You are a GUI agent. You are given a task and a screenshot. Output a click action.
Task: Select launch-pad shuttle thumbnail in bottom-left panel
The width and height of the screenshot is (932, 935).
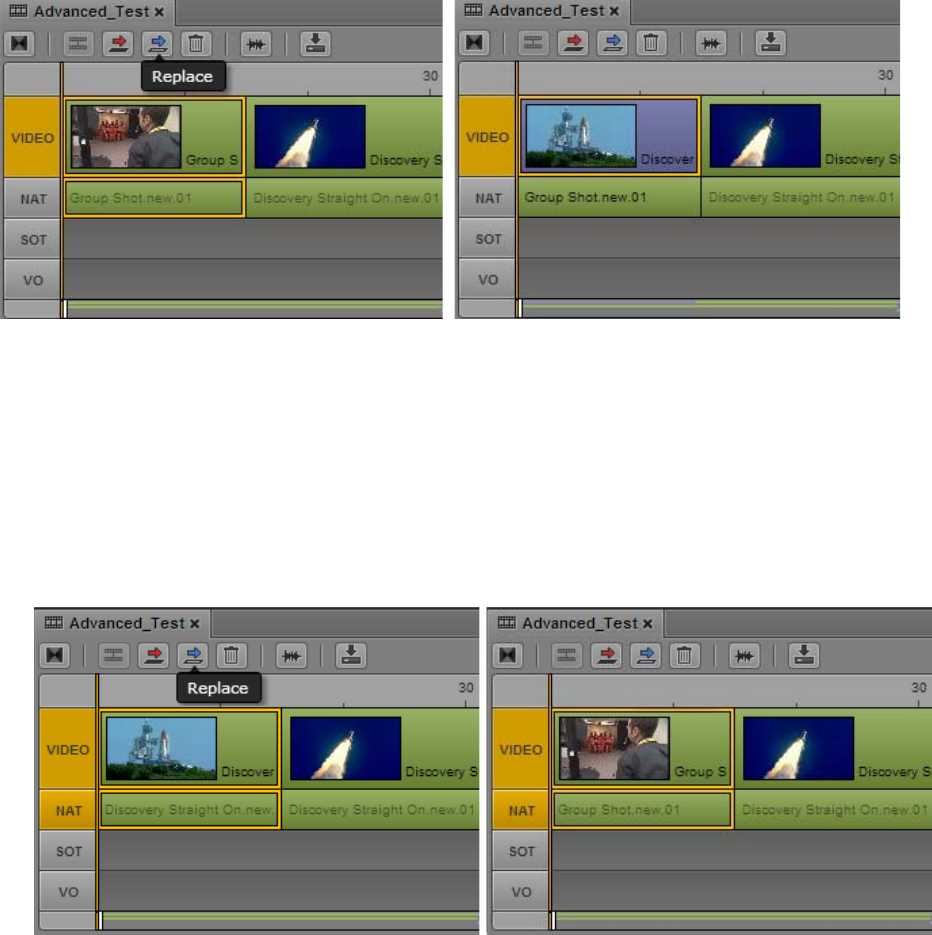coord(161,748)
